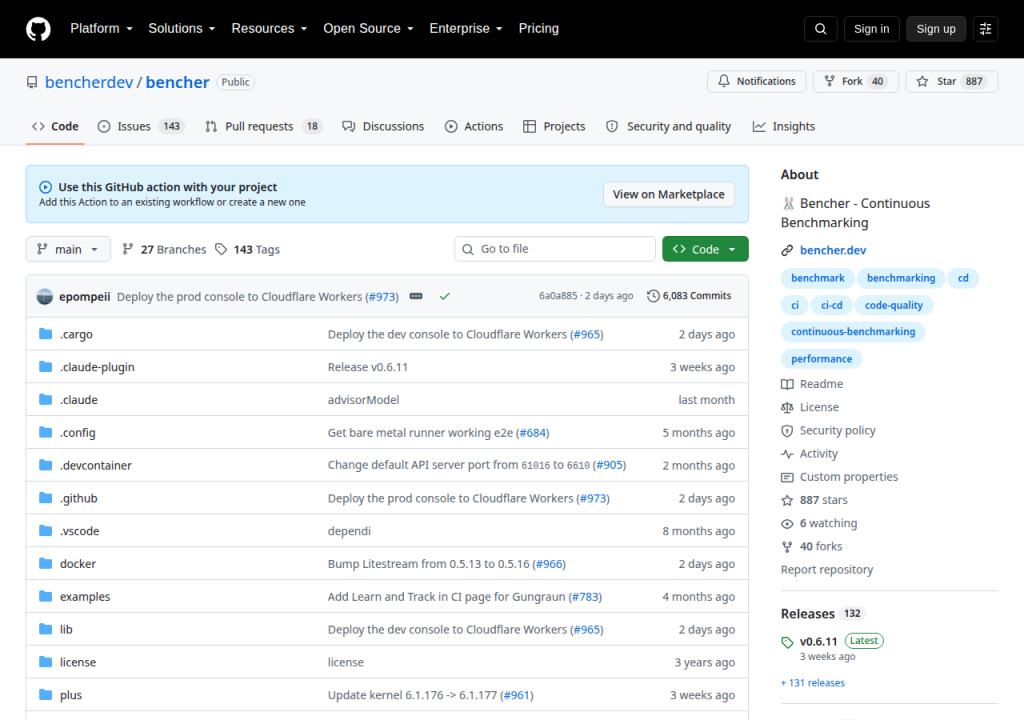Open the bencherdev owner link
Image resolution: width=1024 pixels, height=720 pixels.
(89, 82)
